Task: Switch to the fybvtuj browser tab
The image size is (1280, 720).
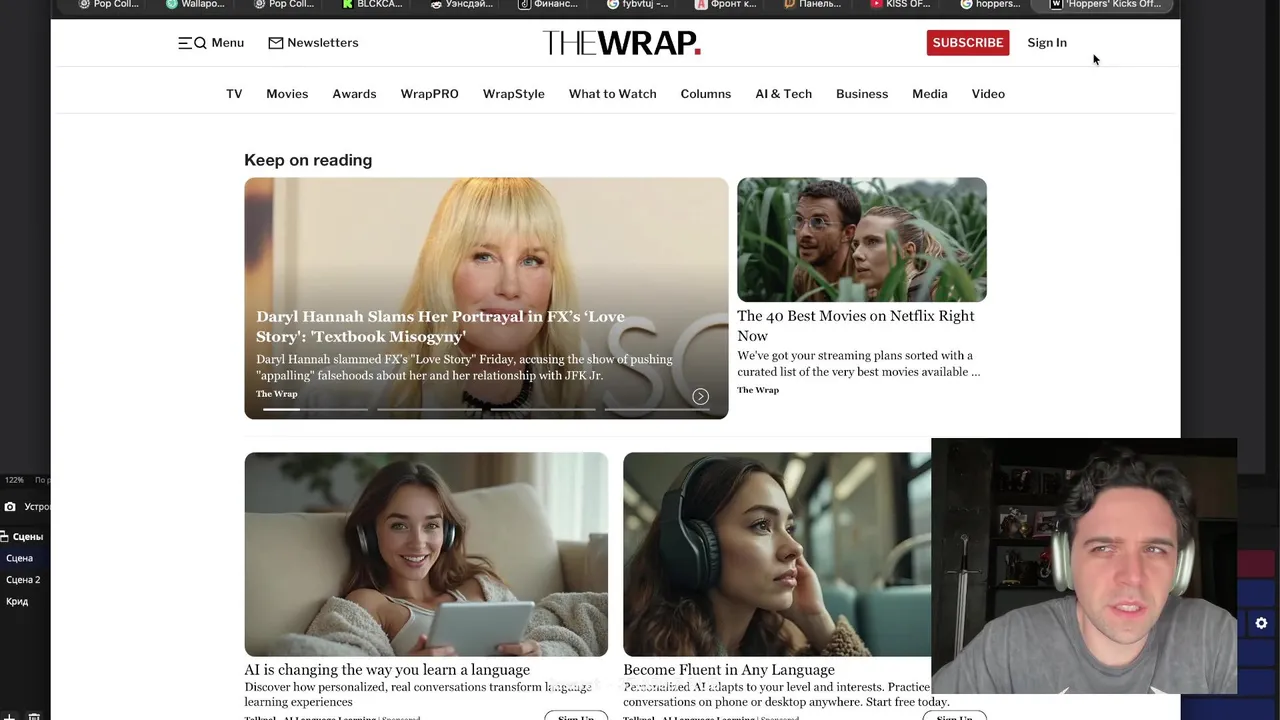Action: 637,4
